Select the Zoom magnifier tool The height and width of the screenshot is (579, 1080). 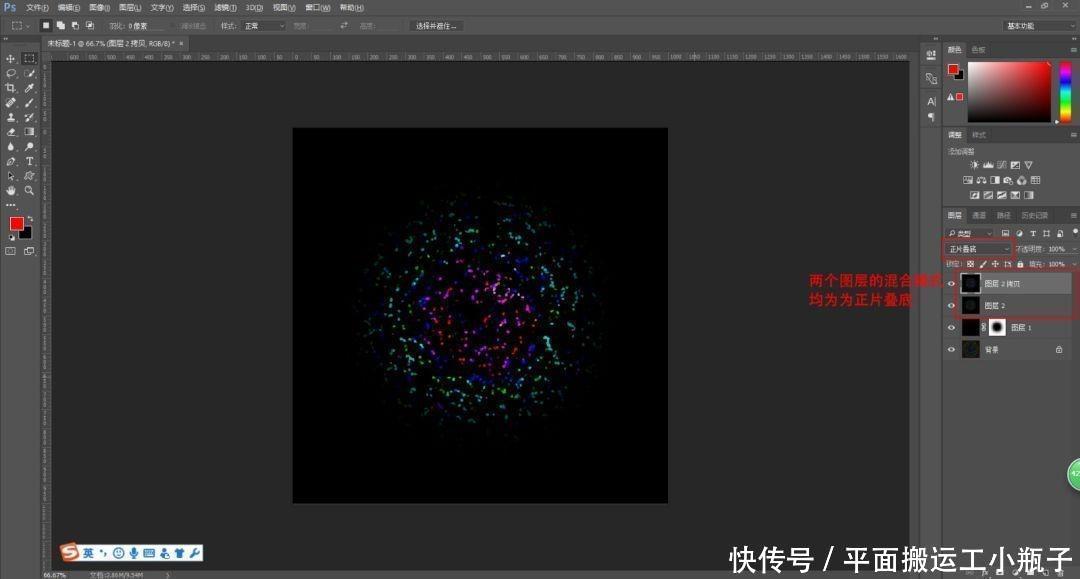pos(29,191)
